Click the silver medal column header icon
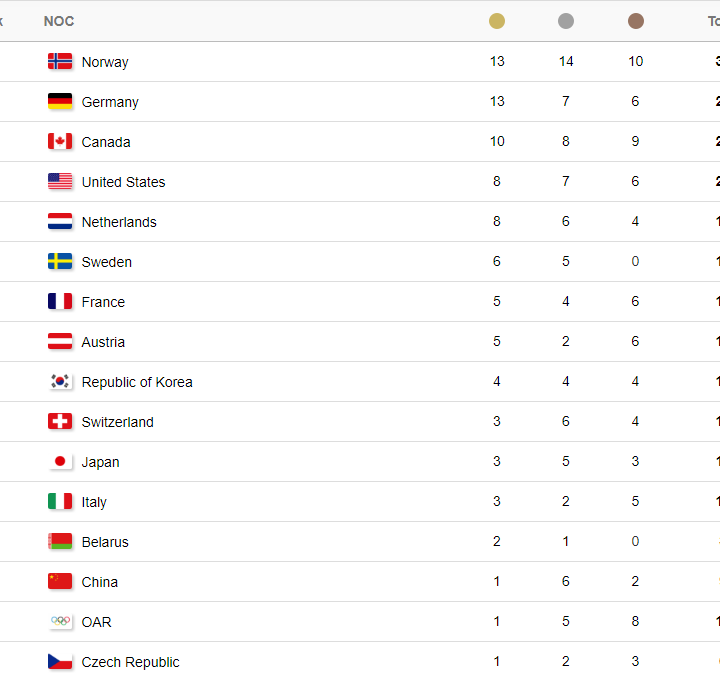 click(566, 21)
